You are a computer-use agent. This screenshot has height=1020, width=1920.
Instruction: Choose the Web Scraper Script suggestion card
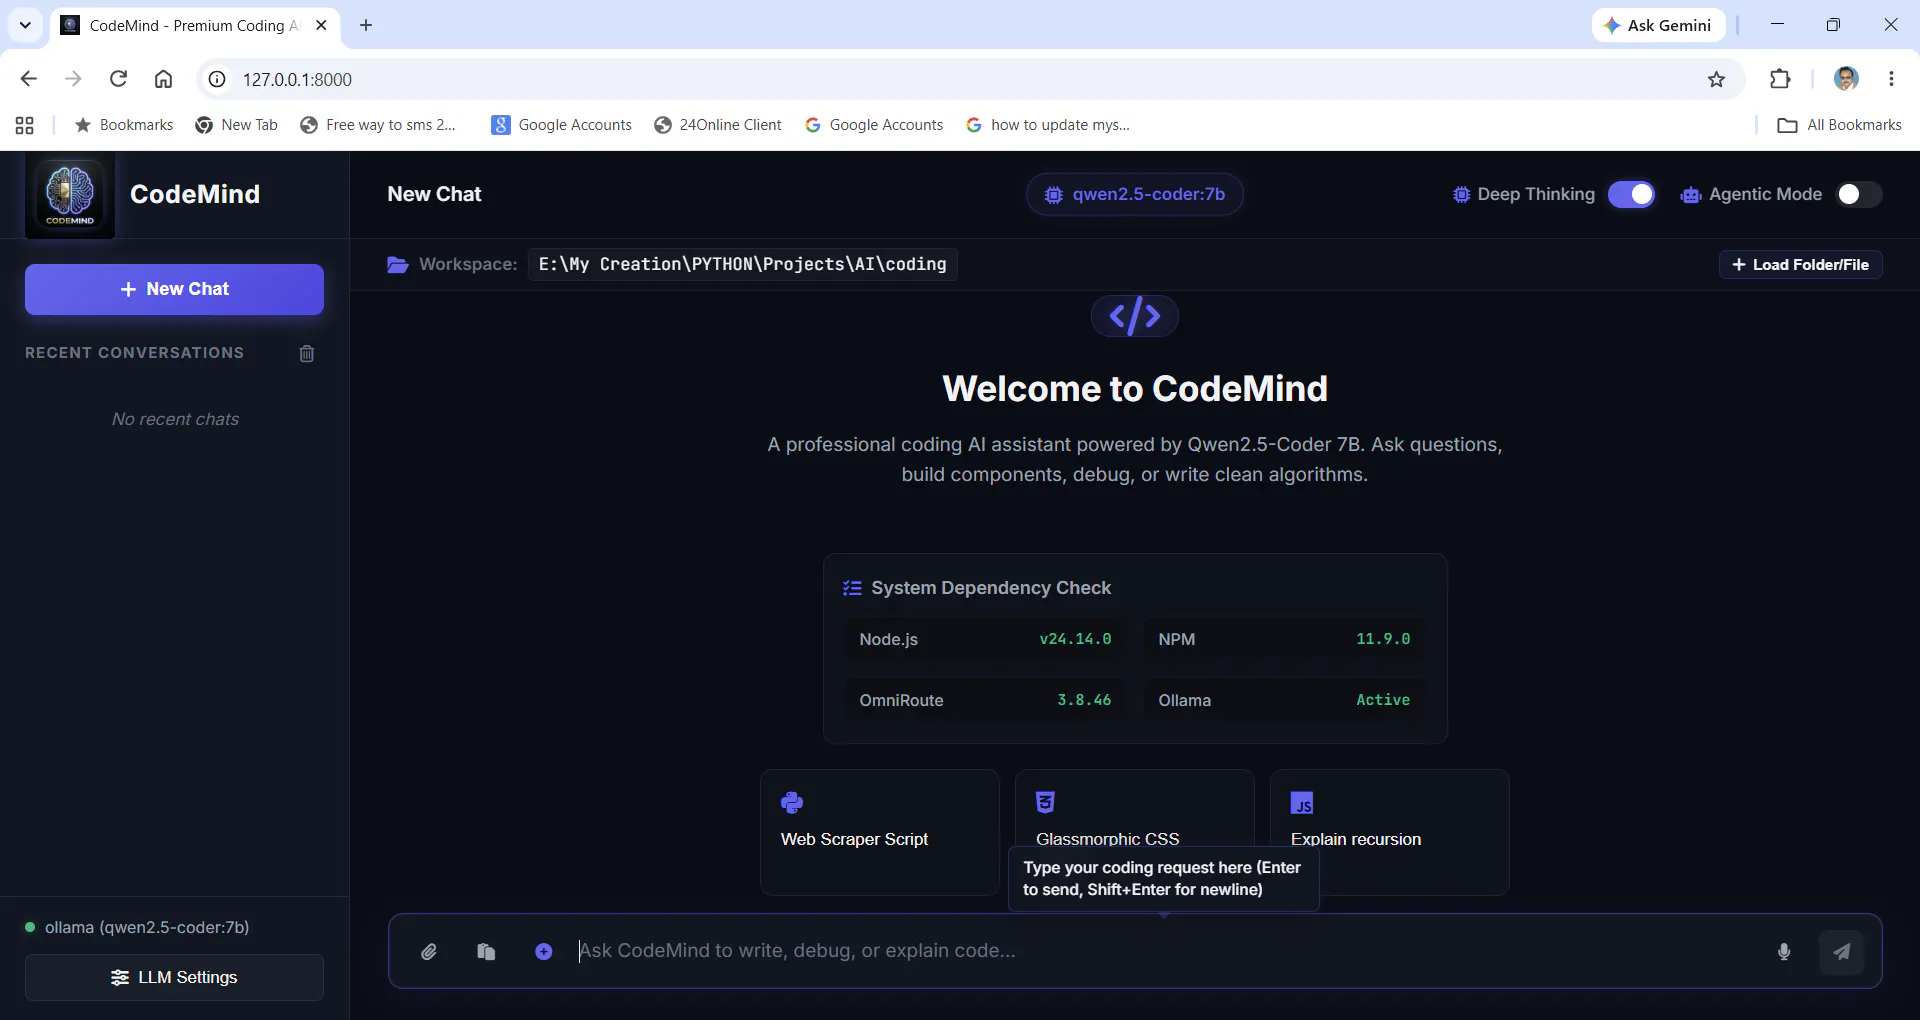pos(880,832)
